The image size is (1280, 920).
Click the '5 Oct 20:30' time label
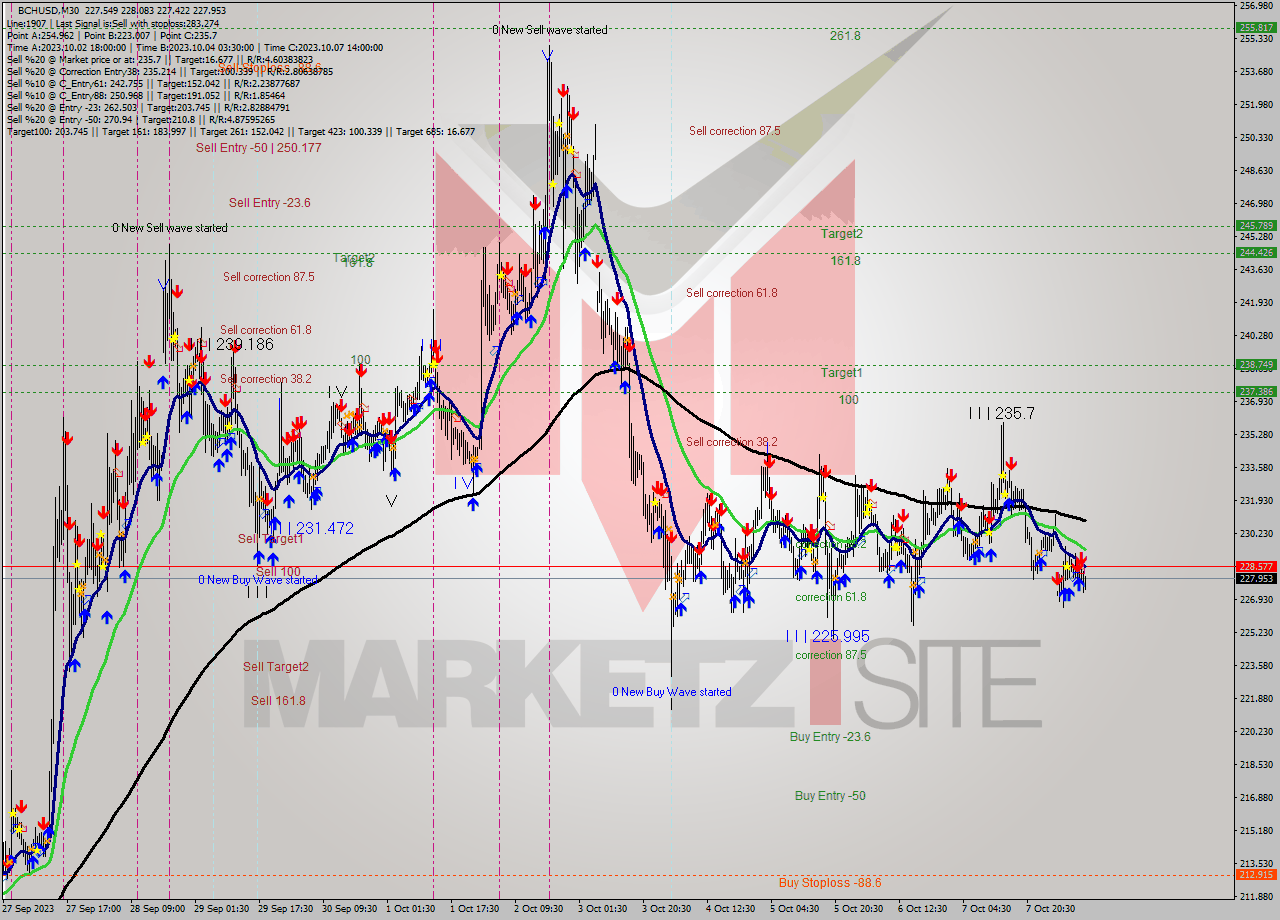(x=860, y=910)
